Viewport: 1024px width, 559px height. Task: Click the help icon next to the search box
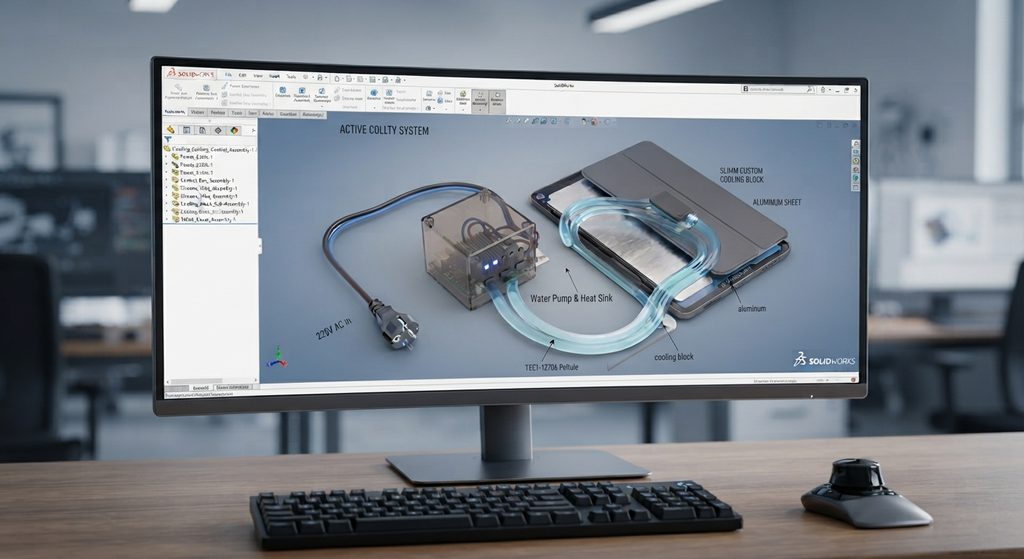(823, 89)
